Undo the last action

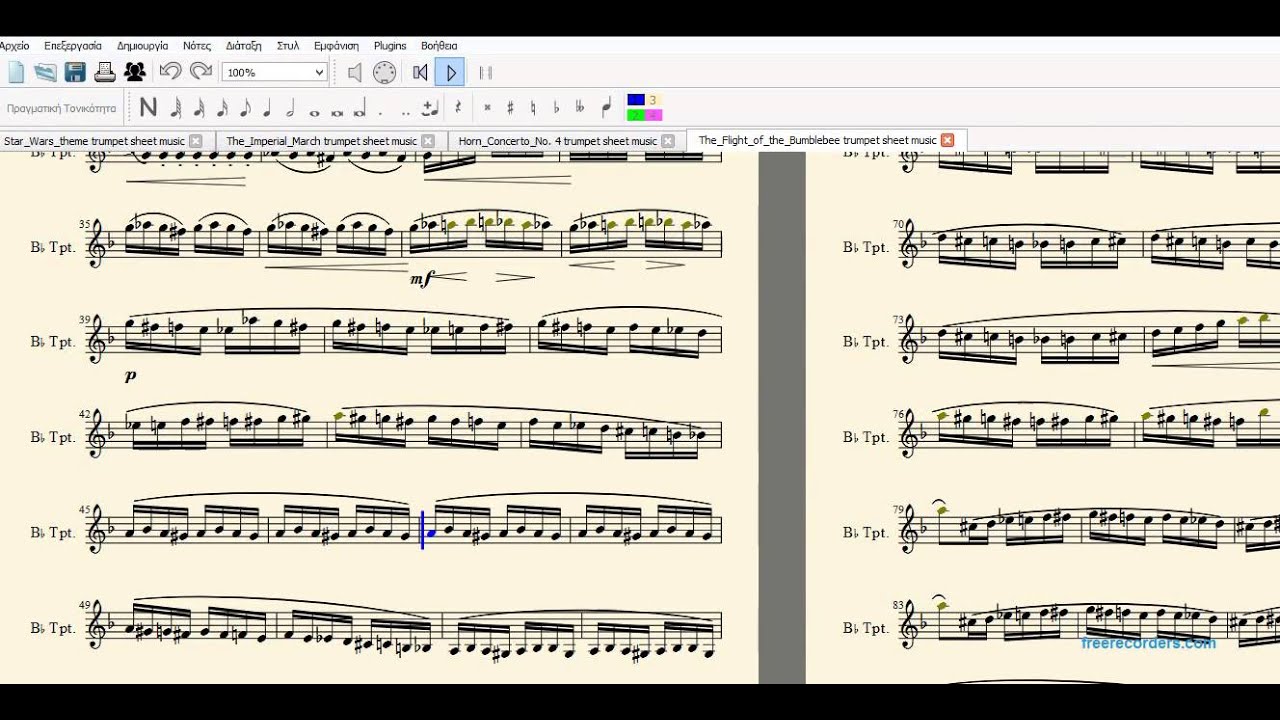[171, 71]
